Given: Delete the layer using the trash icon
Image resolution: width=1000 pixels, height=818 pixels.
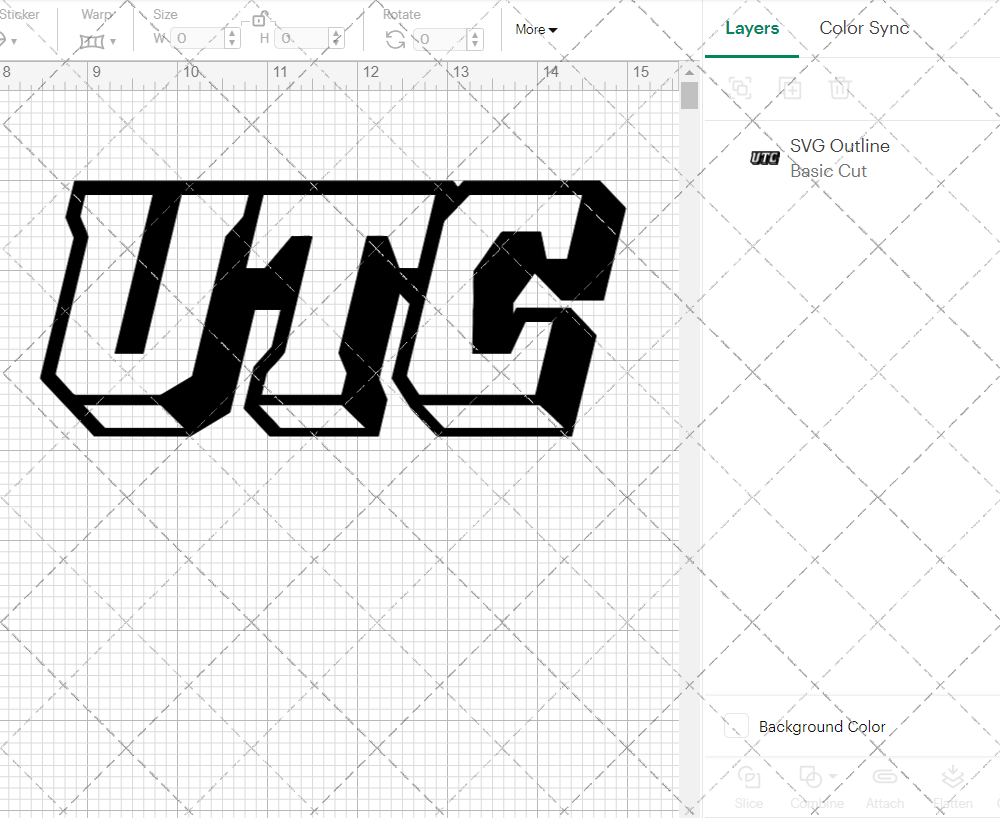Looking at the screenshot, I should coord(841,88).
